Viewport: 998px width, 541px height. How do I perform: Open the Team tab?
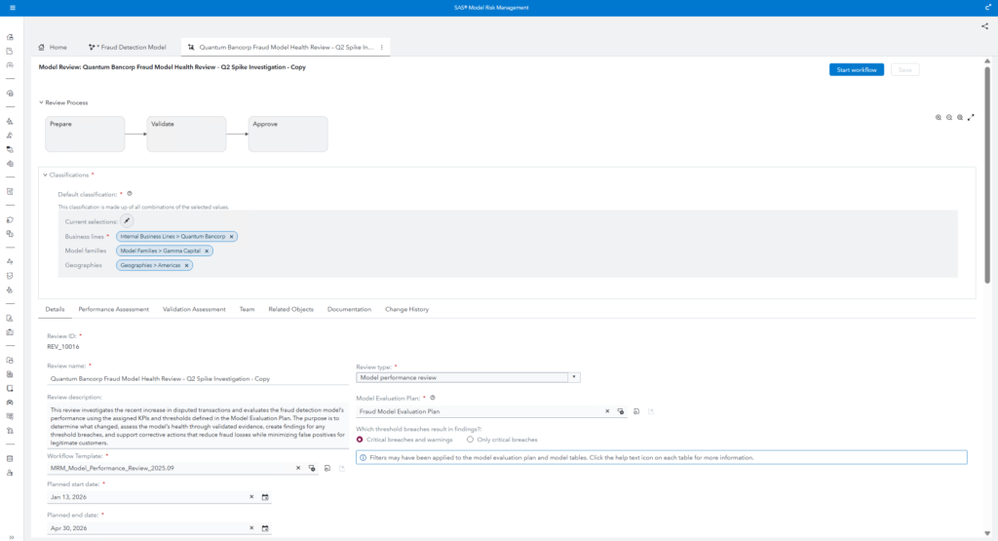(x=247, y=309)
